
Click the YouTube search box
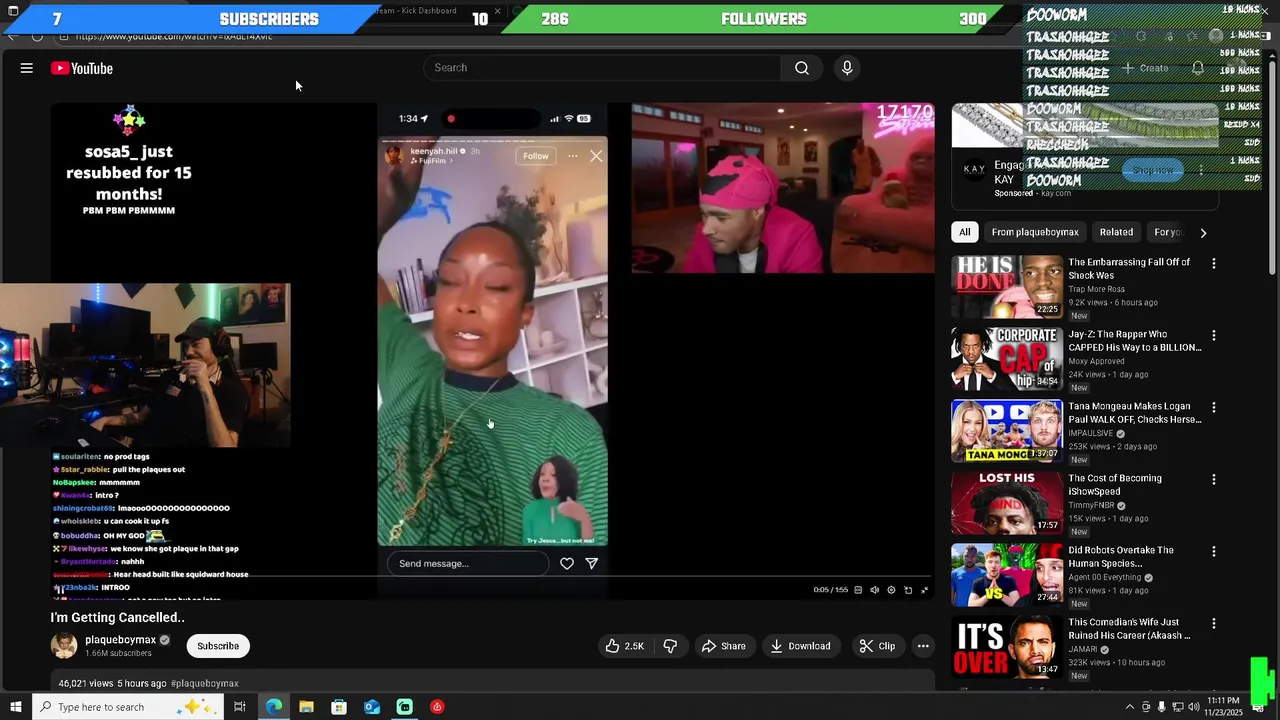click(x=602, y=67)
